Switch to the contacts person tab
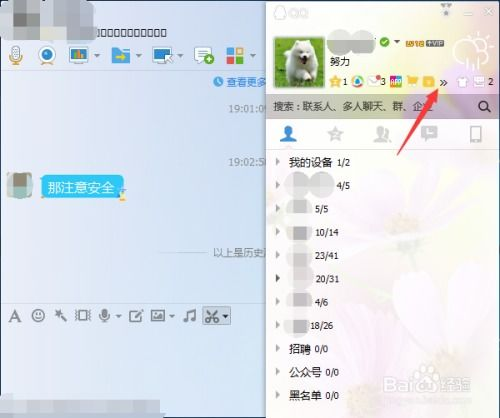Viewport: 500px width, 418px height. click(288, 134)
